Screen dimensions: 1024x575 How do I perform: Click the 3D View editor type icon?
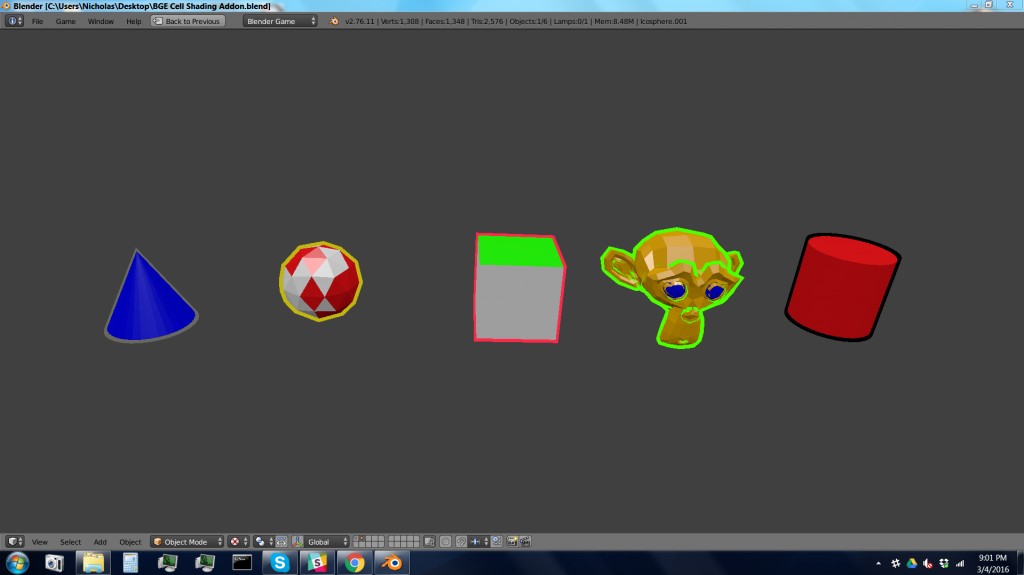point(14,542)
